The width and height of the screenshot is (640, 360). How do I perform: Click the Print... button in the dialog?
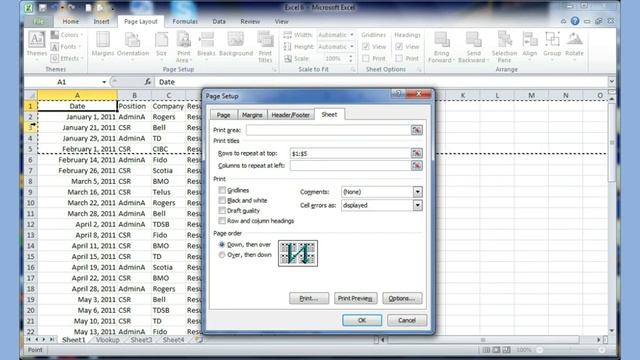pos(309,298)
